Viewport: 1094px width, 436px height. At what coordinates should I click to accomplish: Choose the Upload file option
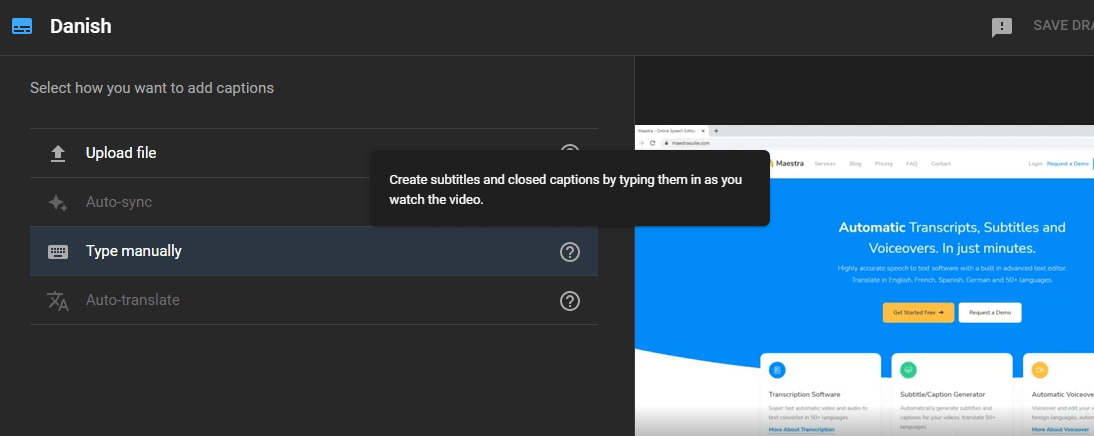314,153
